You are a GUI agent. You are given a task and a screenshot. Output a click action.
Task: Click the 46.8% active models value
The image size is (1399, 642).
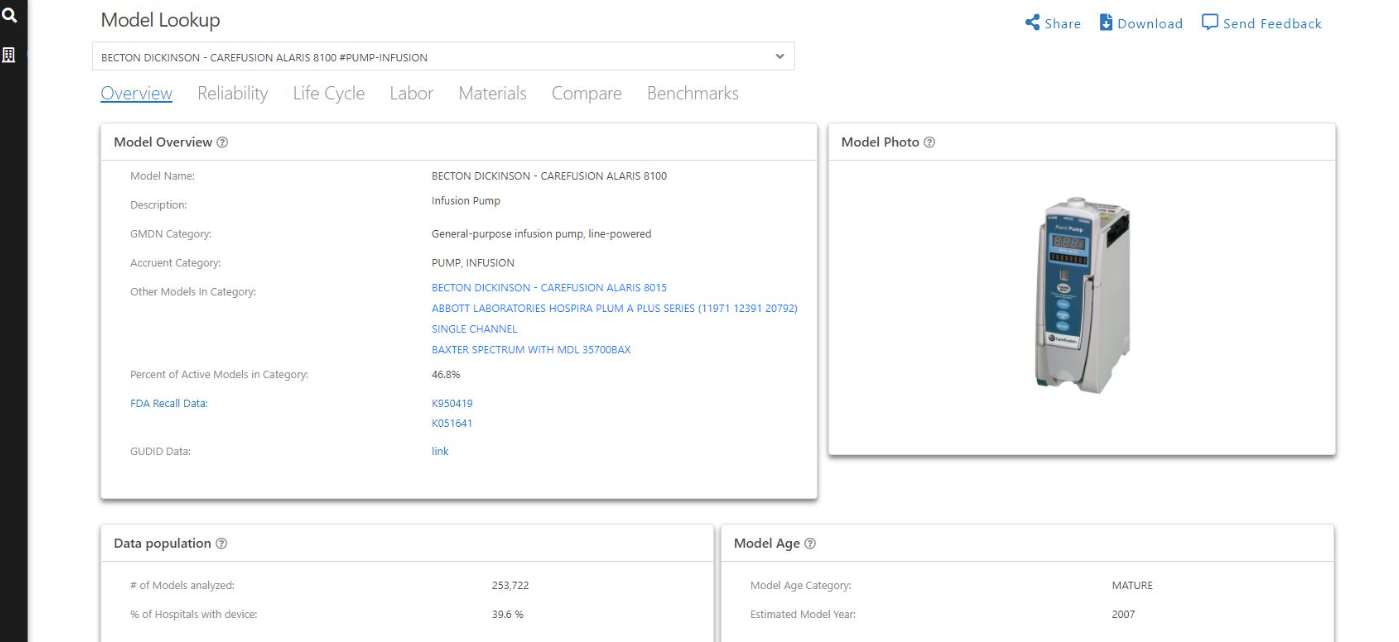[446, 375]
